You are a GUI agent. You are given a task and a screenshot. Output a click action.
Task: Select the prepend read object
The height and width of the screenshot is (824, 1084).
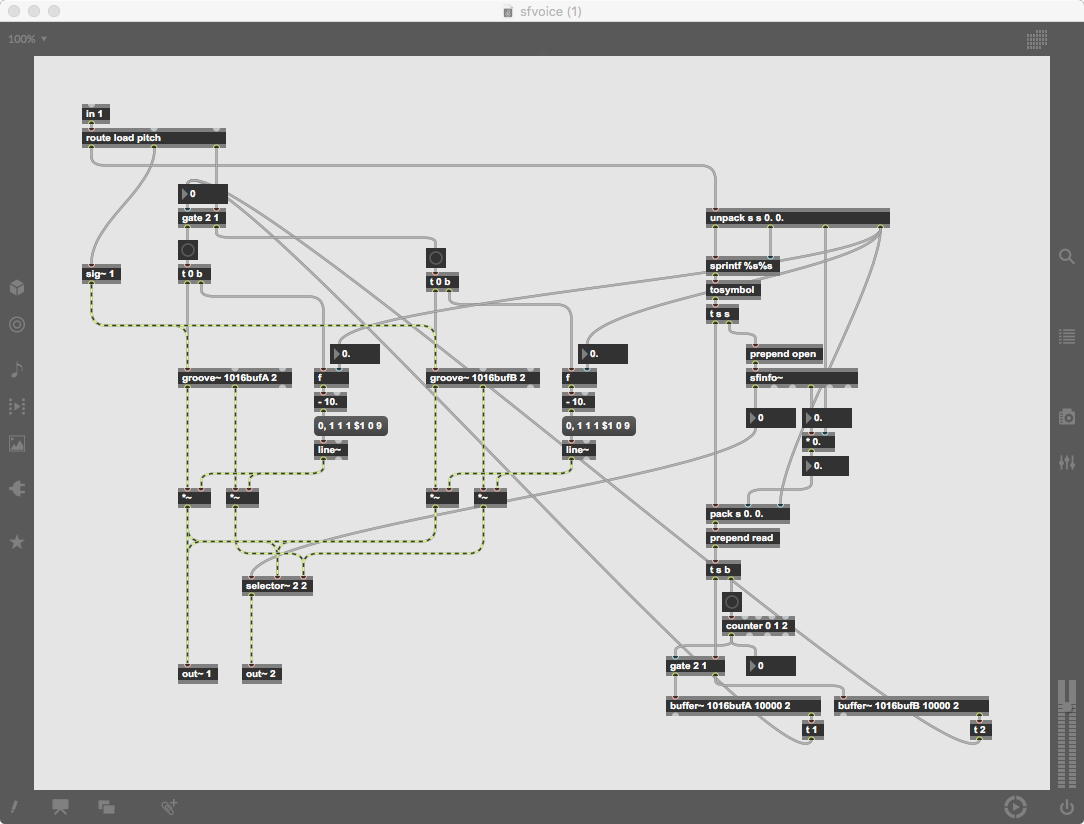click(x=743, y=538)
